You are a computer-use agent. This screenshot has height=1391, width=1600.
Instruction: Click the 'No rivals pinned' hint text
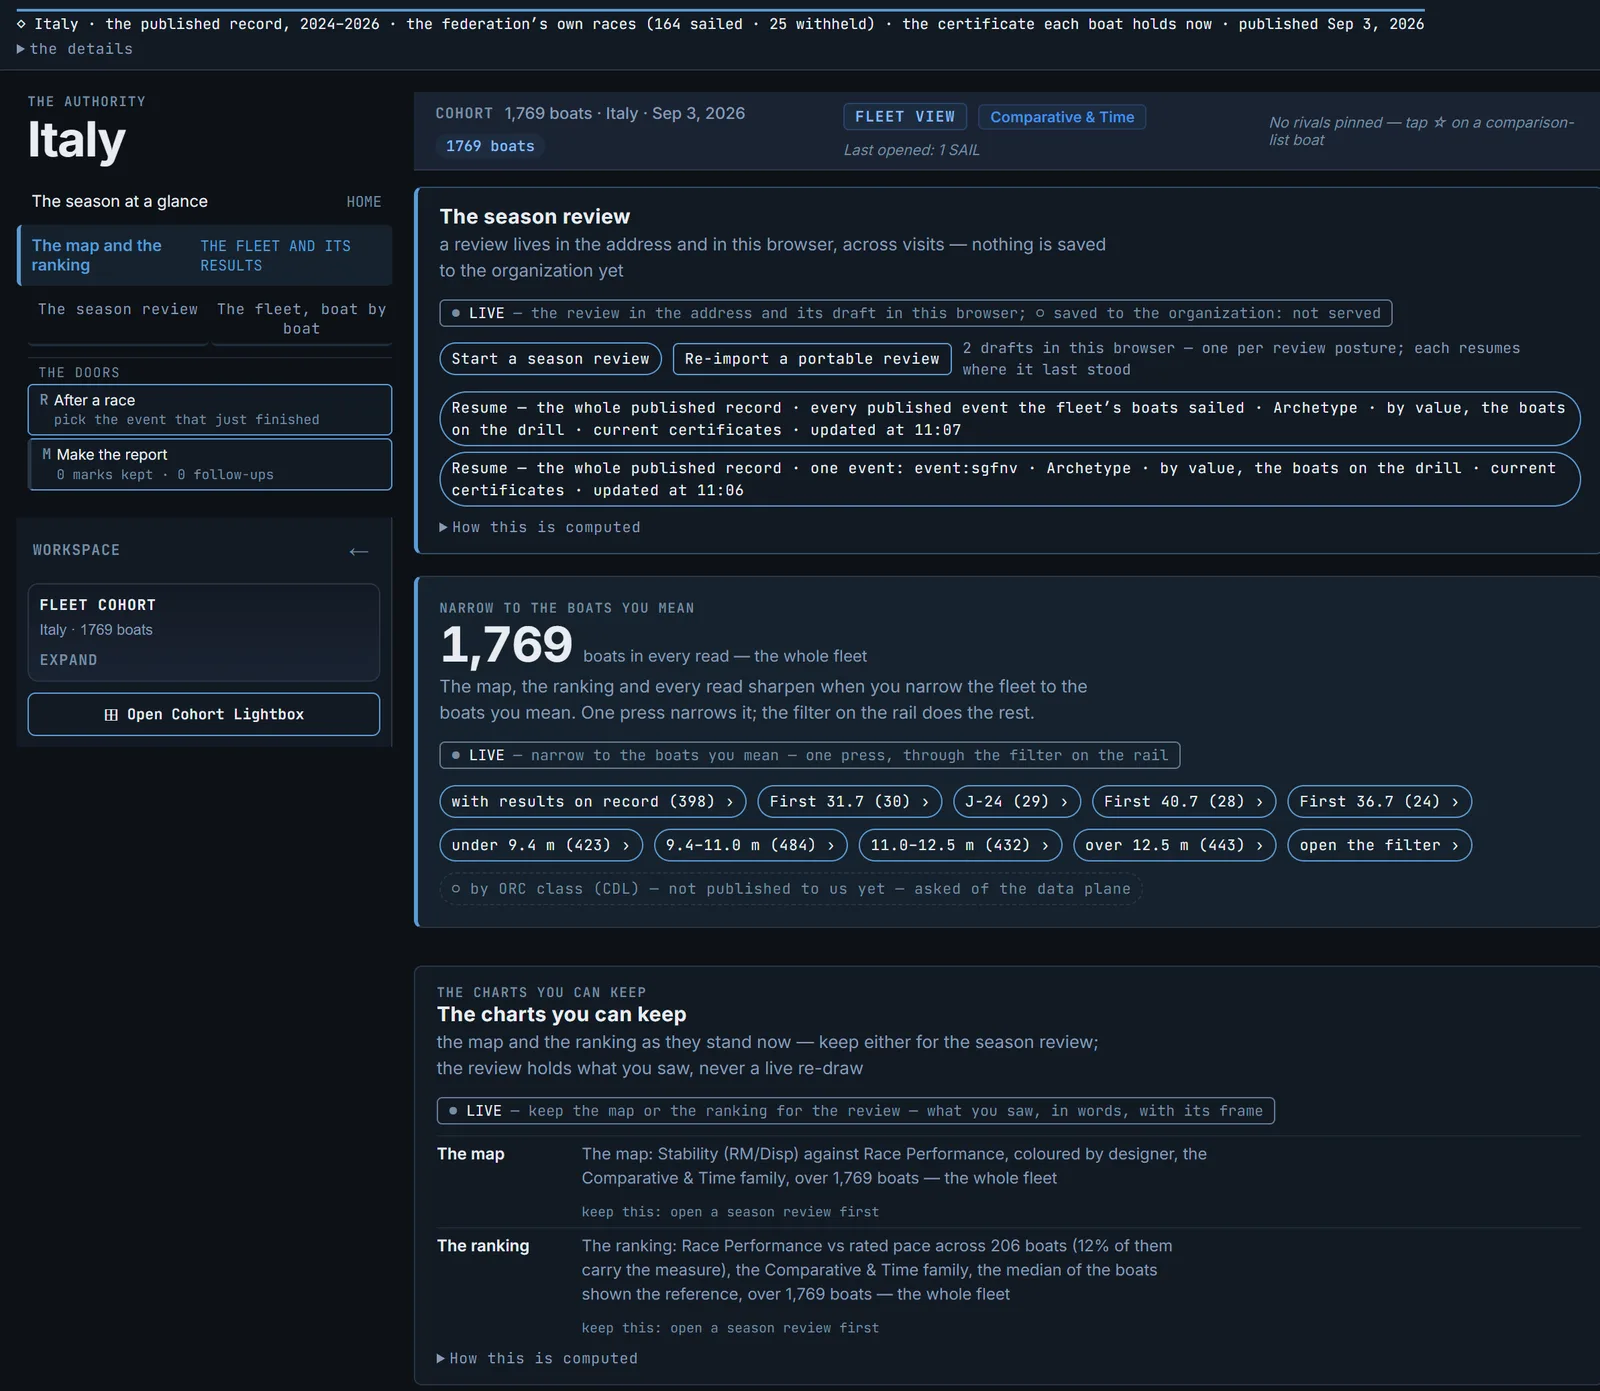pos(1421,131)
